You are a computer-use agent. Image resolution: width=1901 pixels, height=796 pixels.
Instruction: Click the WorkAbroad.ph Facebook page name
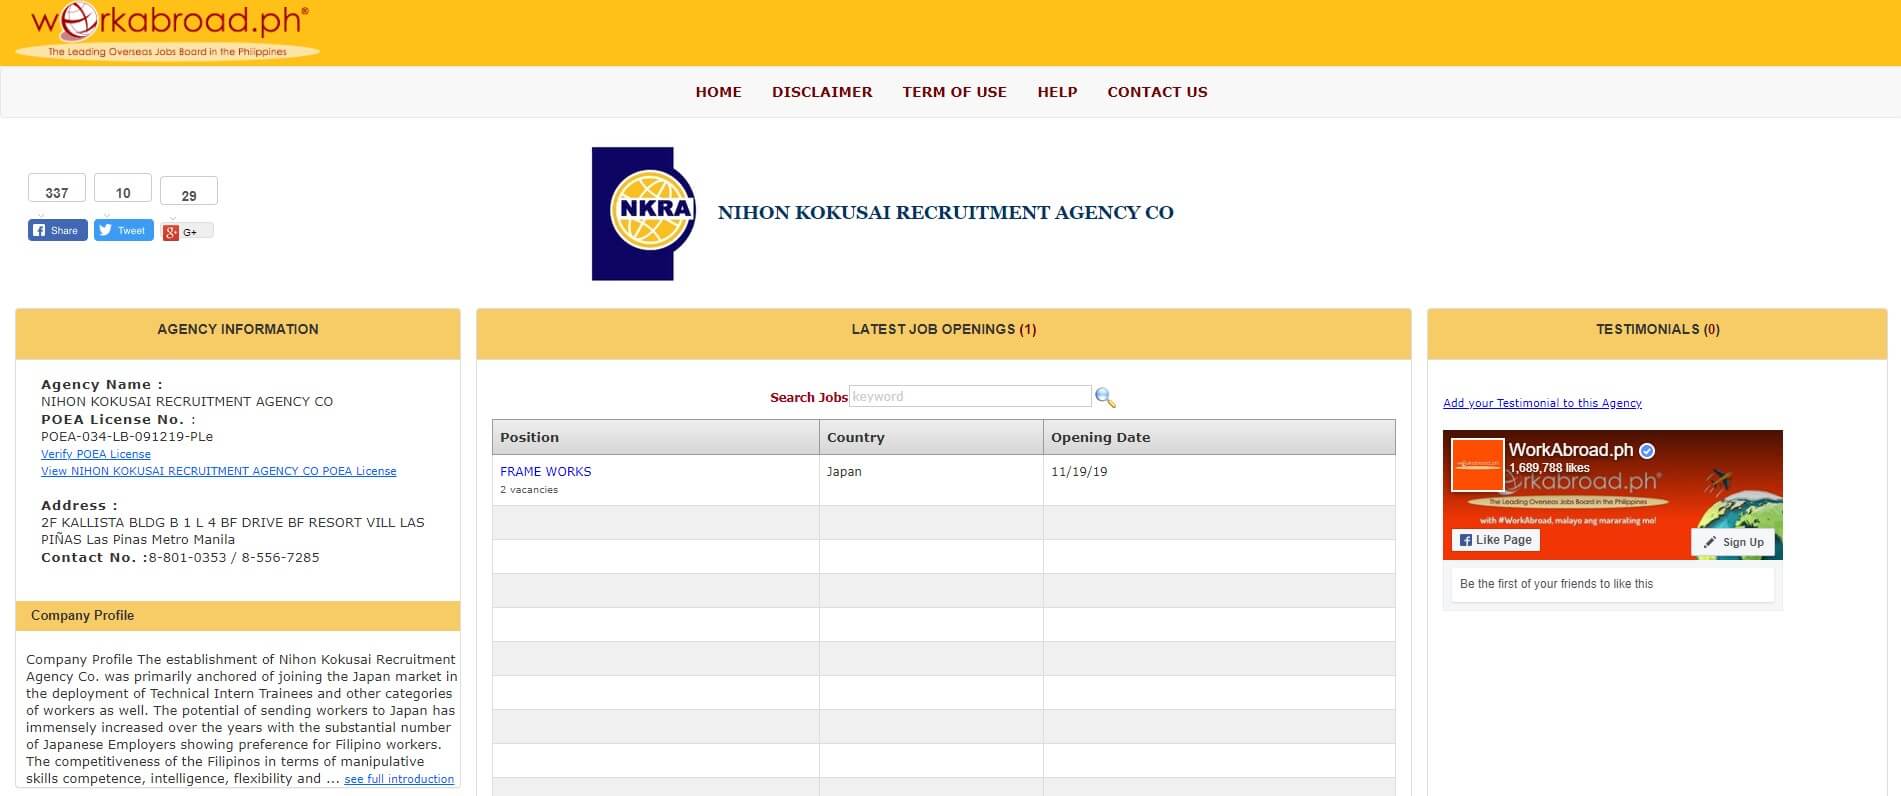1571,450
